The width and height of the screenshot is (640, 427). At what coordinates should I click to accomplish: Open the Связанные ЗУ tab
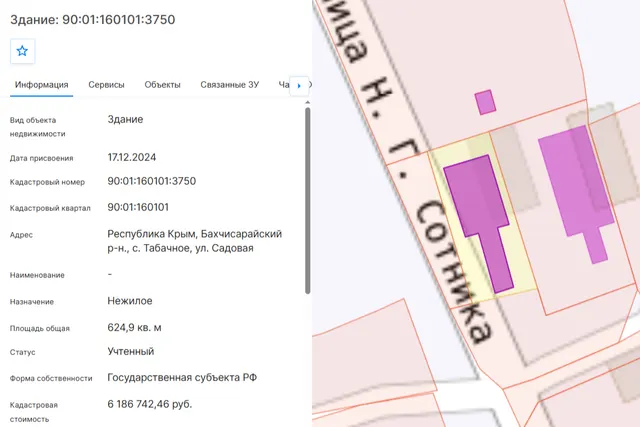[x=230, y=85]
